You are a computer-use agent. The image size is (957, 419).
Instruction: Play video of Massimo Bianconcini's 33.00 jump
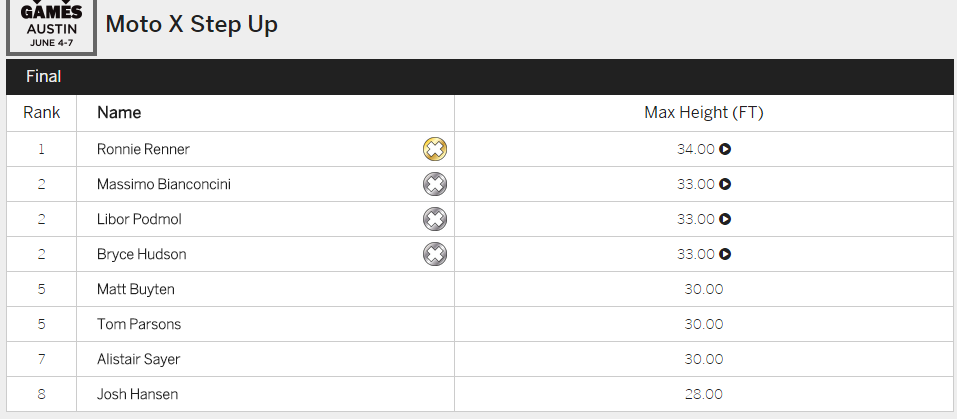tap(726, 184)
